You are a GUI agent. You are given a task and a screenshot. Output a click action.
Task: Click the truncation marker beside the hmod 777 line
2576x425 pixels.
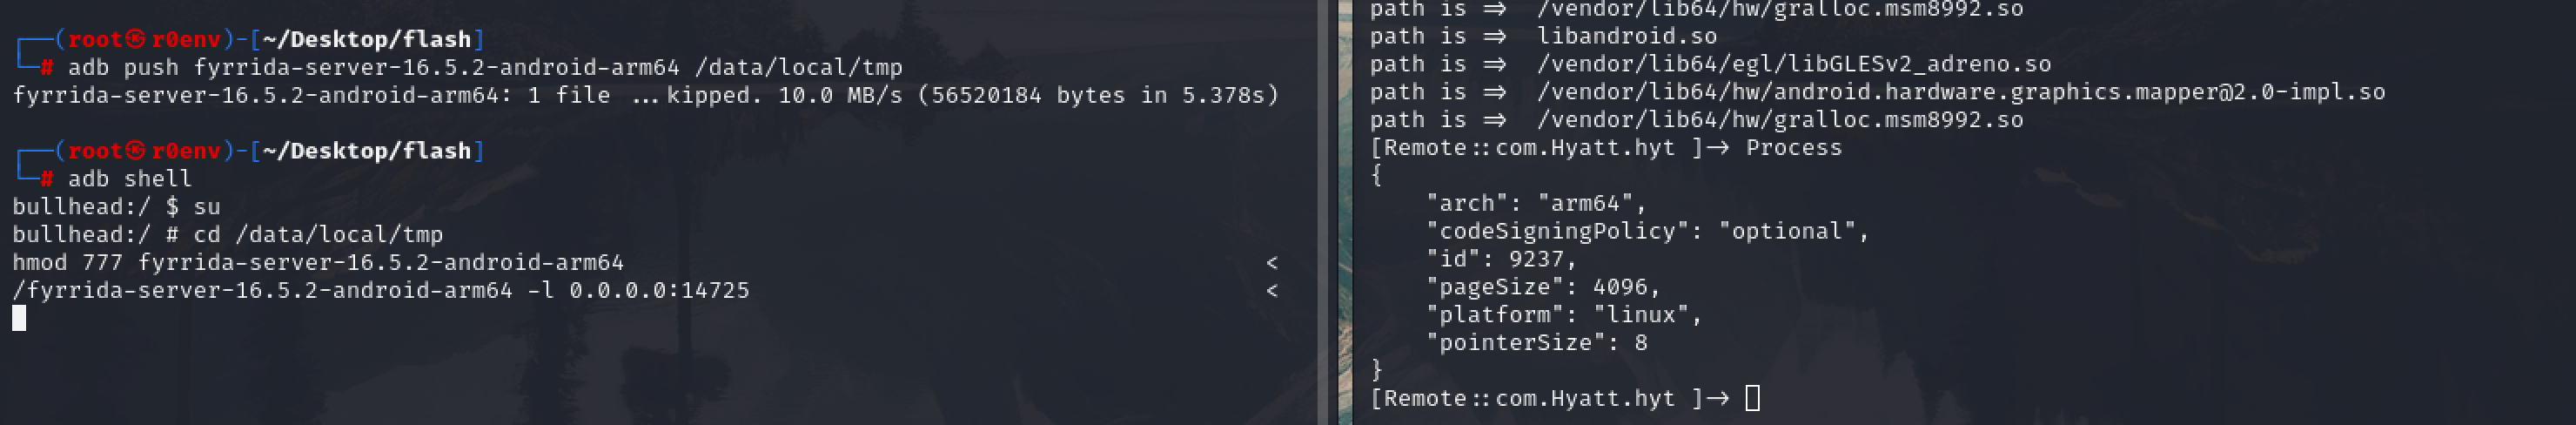click(x=1271, y=263)
